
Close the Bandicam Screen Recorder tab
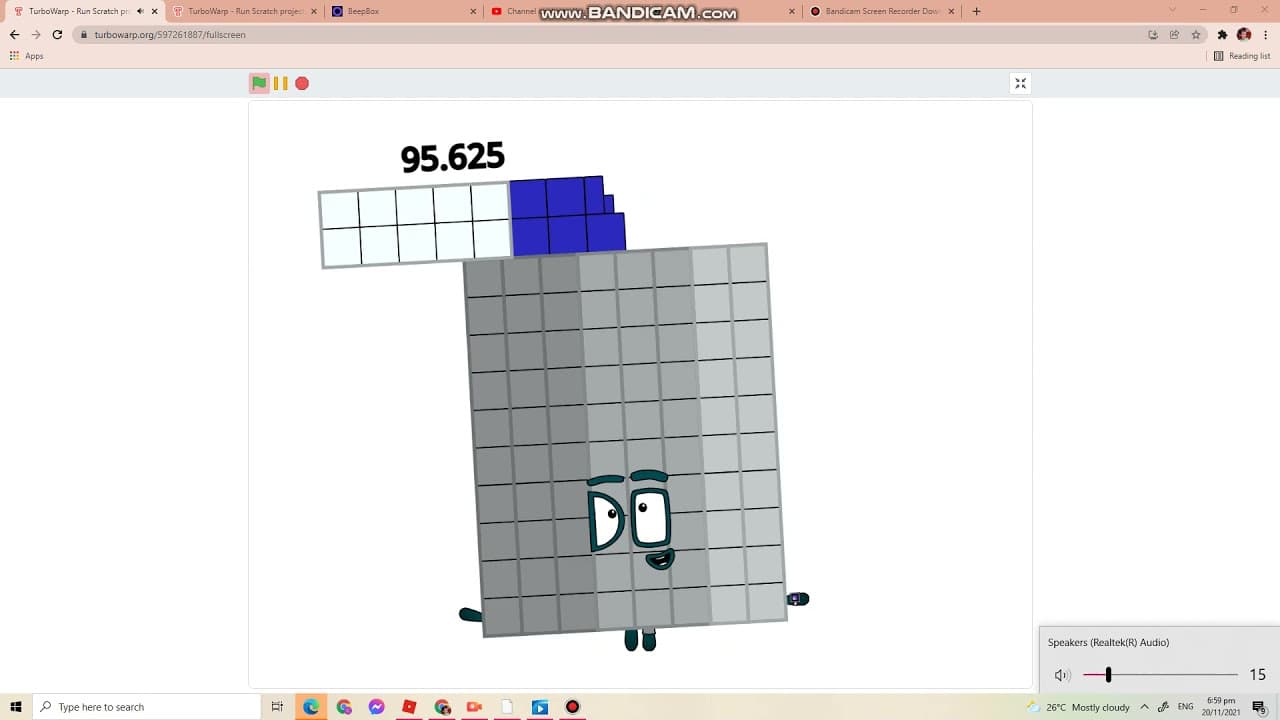coord(952,11)
